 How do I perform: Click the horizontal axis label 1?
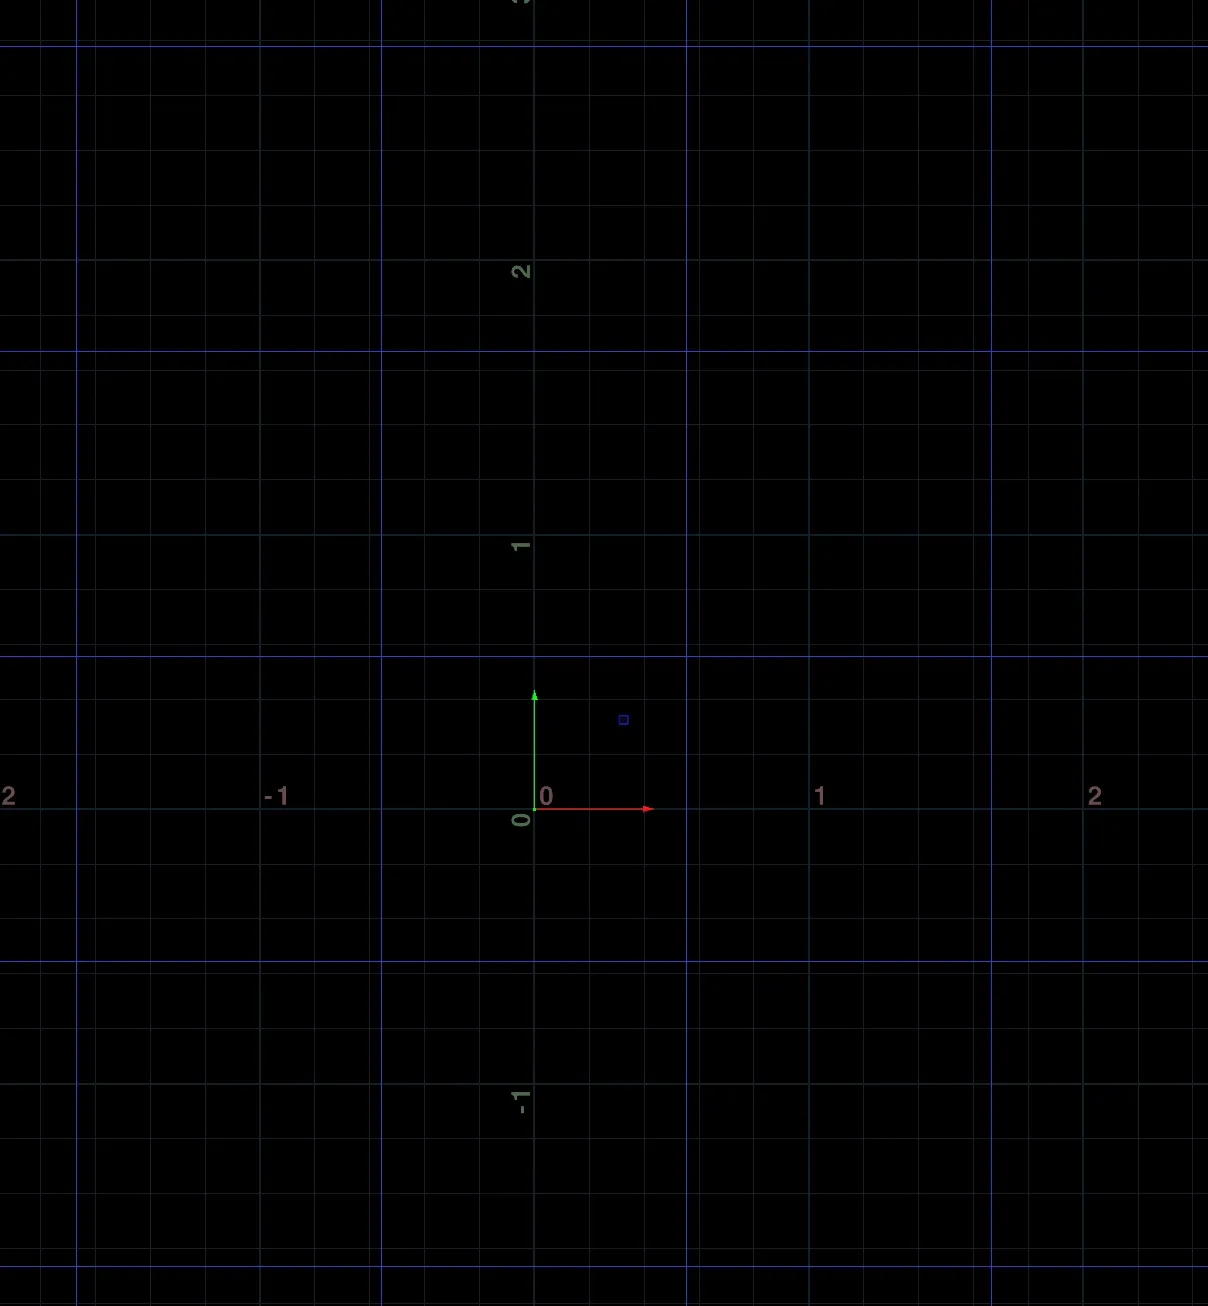820,796
